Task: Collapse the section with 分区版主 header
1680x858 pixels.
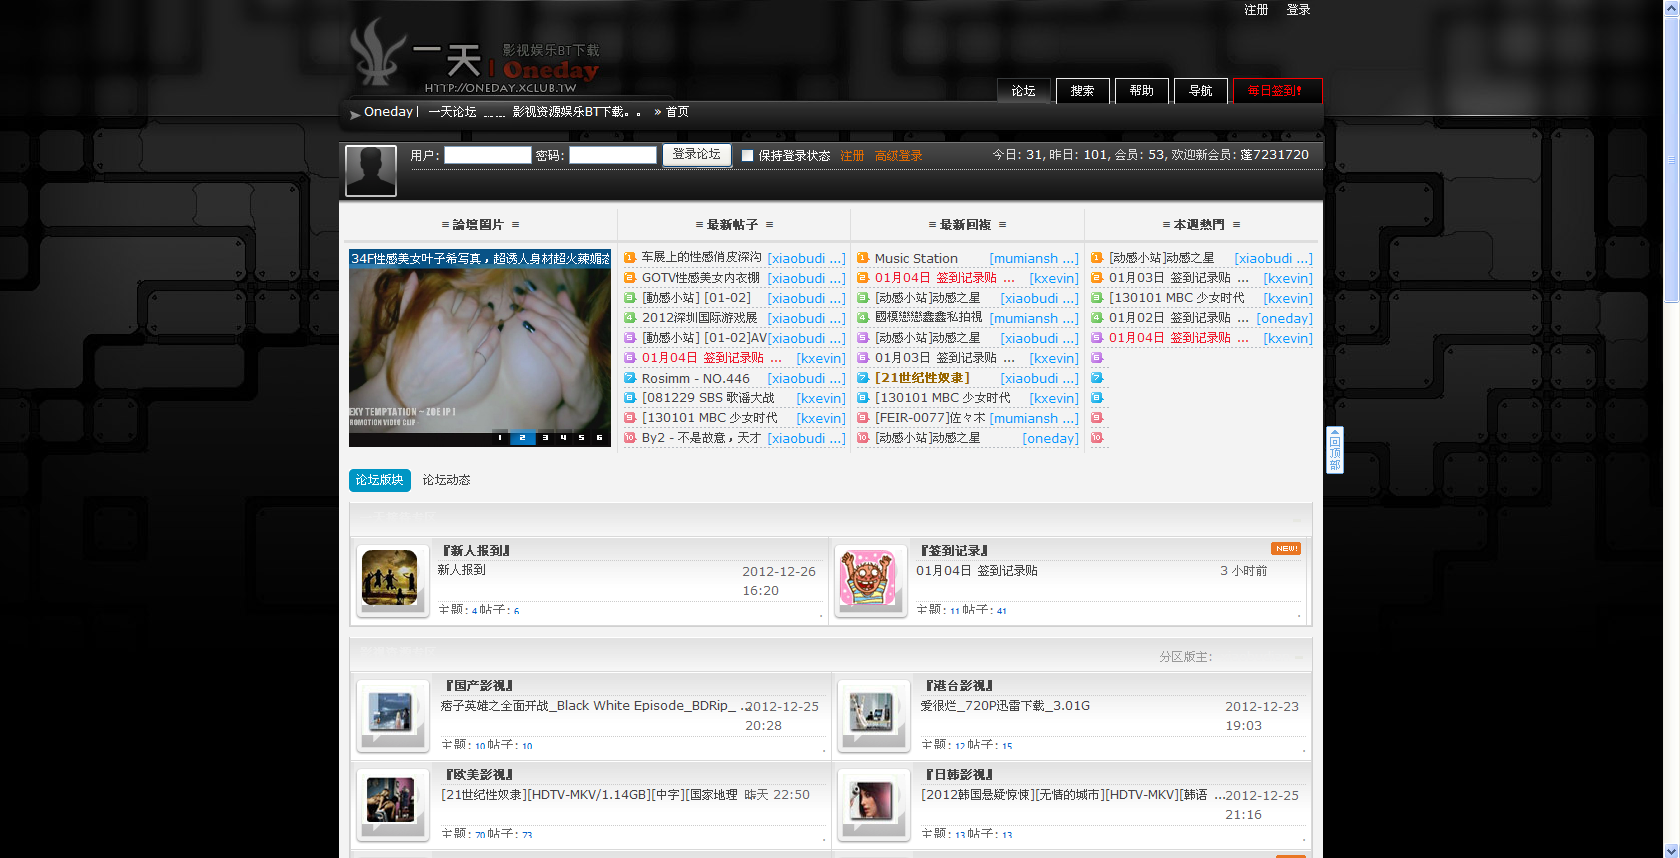Action: pos(1296,657)
